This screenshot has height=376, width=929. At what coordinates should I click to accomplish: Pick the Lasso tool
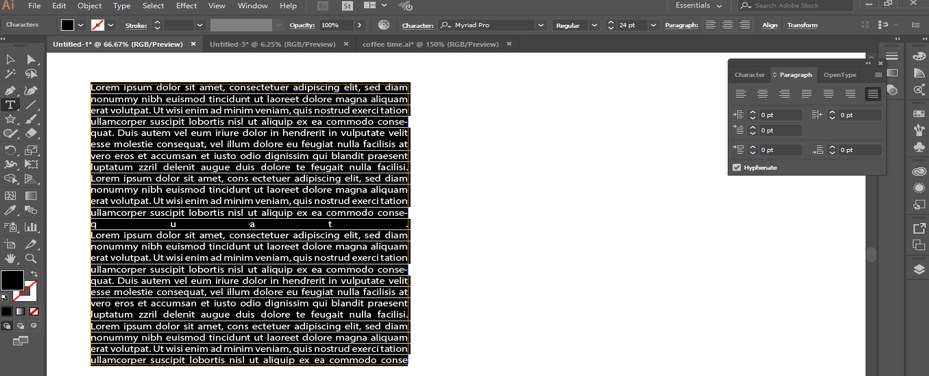31,75
